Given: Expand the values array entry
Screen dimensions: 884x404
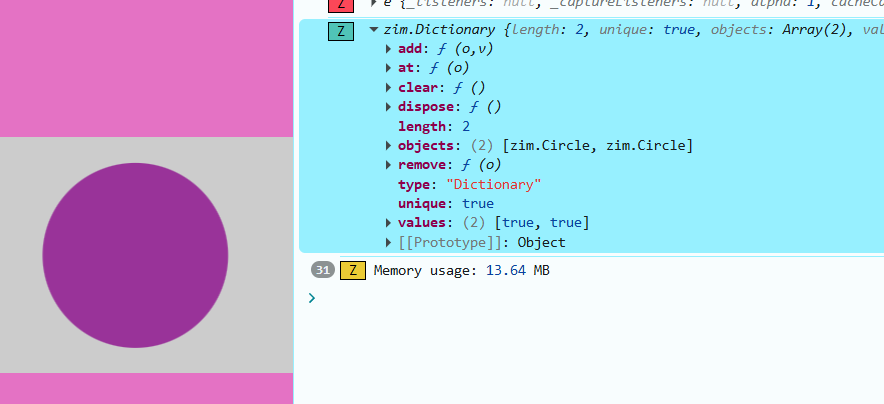Looking at the screenshot, I should point(389,223).
